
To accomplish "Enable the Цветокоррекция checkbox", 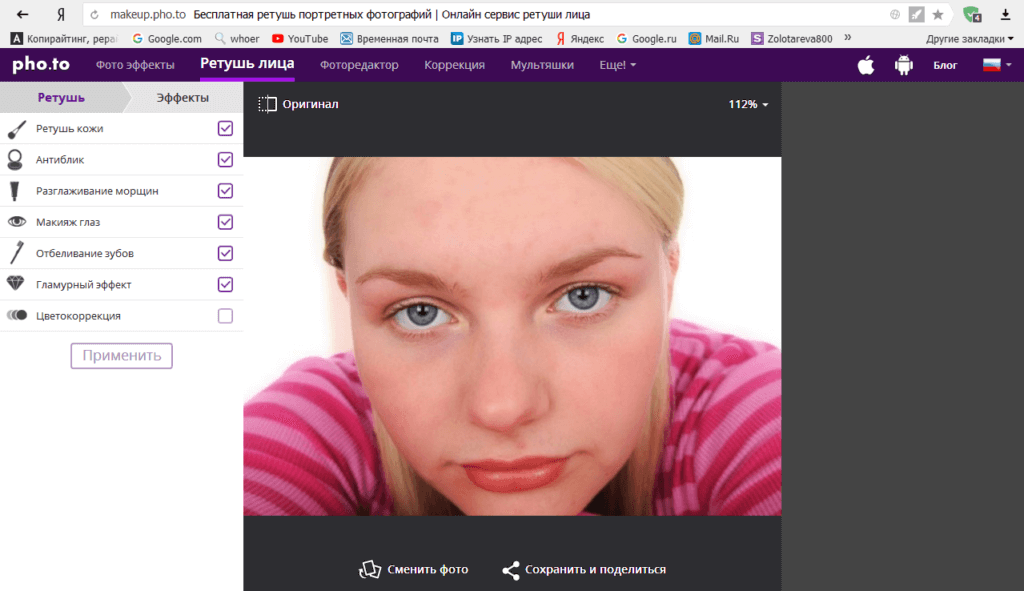I will point(225,316).
